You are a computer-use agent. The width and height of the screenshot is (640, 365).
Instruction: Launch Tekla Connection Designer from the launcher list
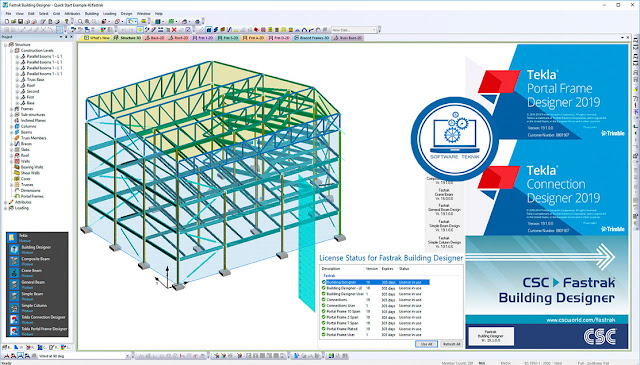point(37,319)
